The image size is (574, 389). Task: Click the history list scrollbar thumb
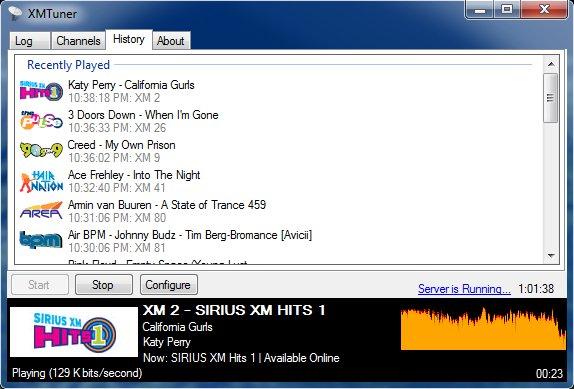[x=551, y=98]
